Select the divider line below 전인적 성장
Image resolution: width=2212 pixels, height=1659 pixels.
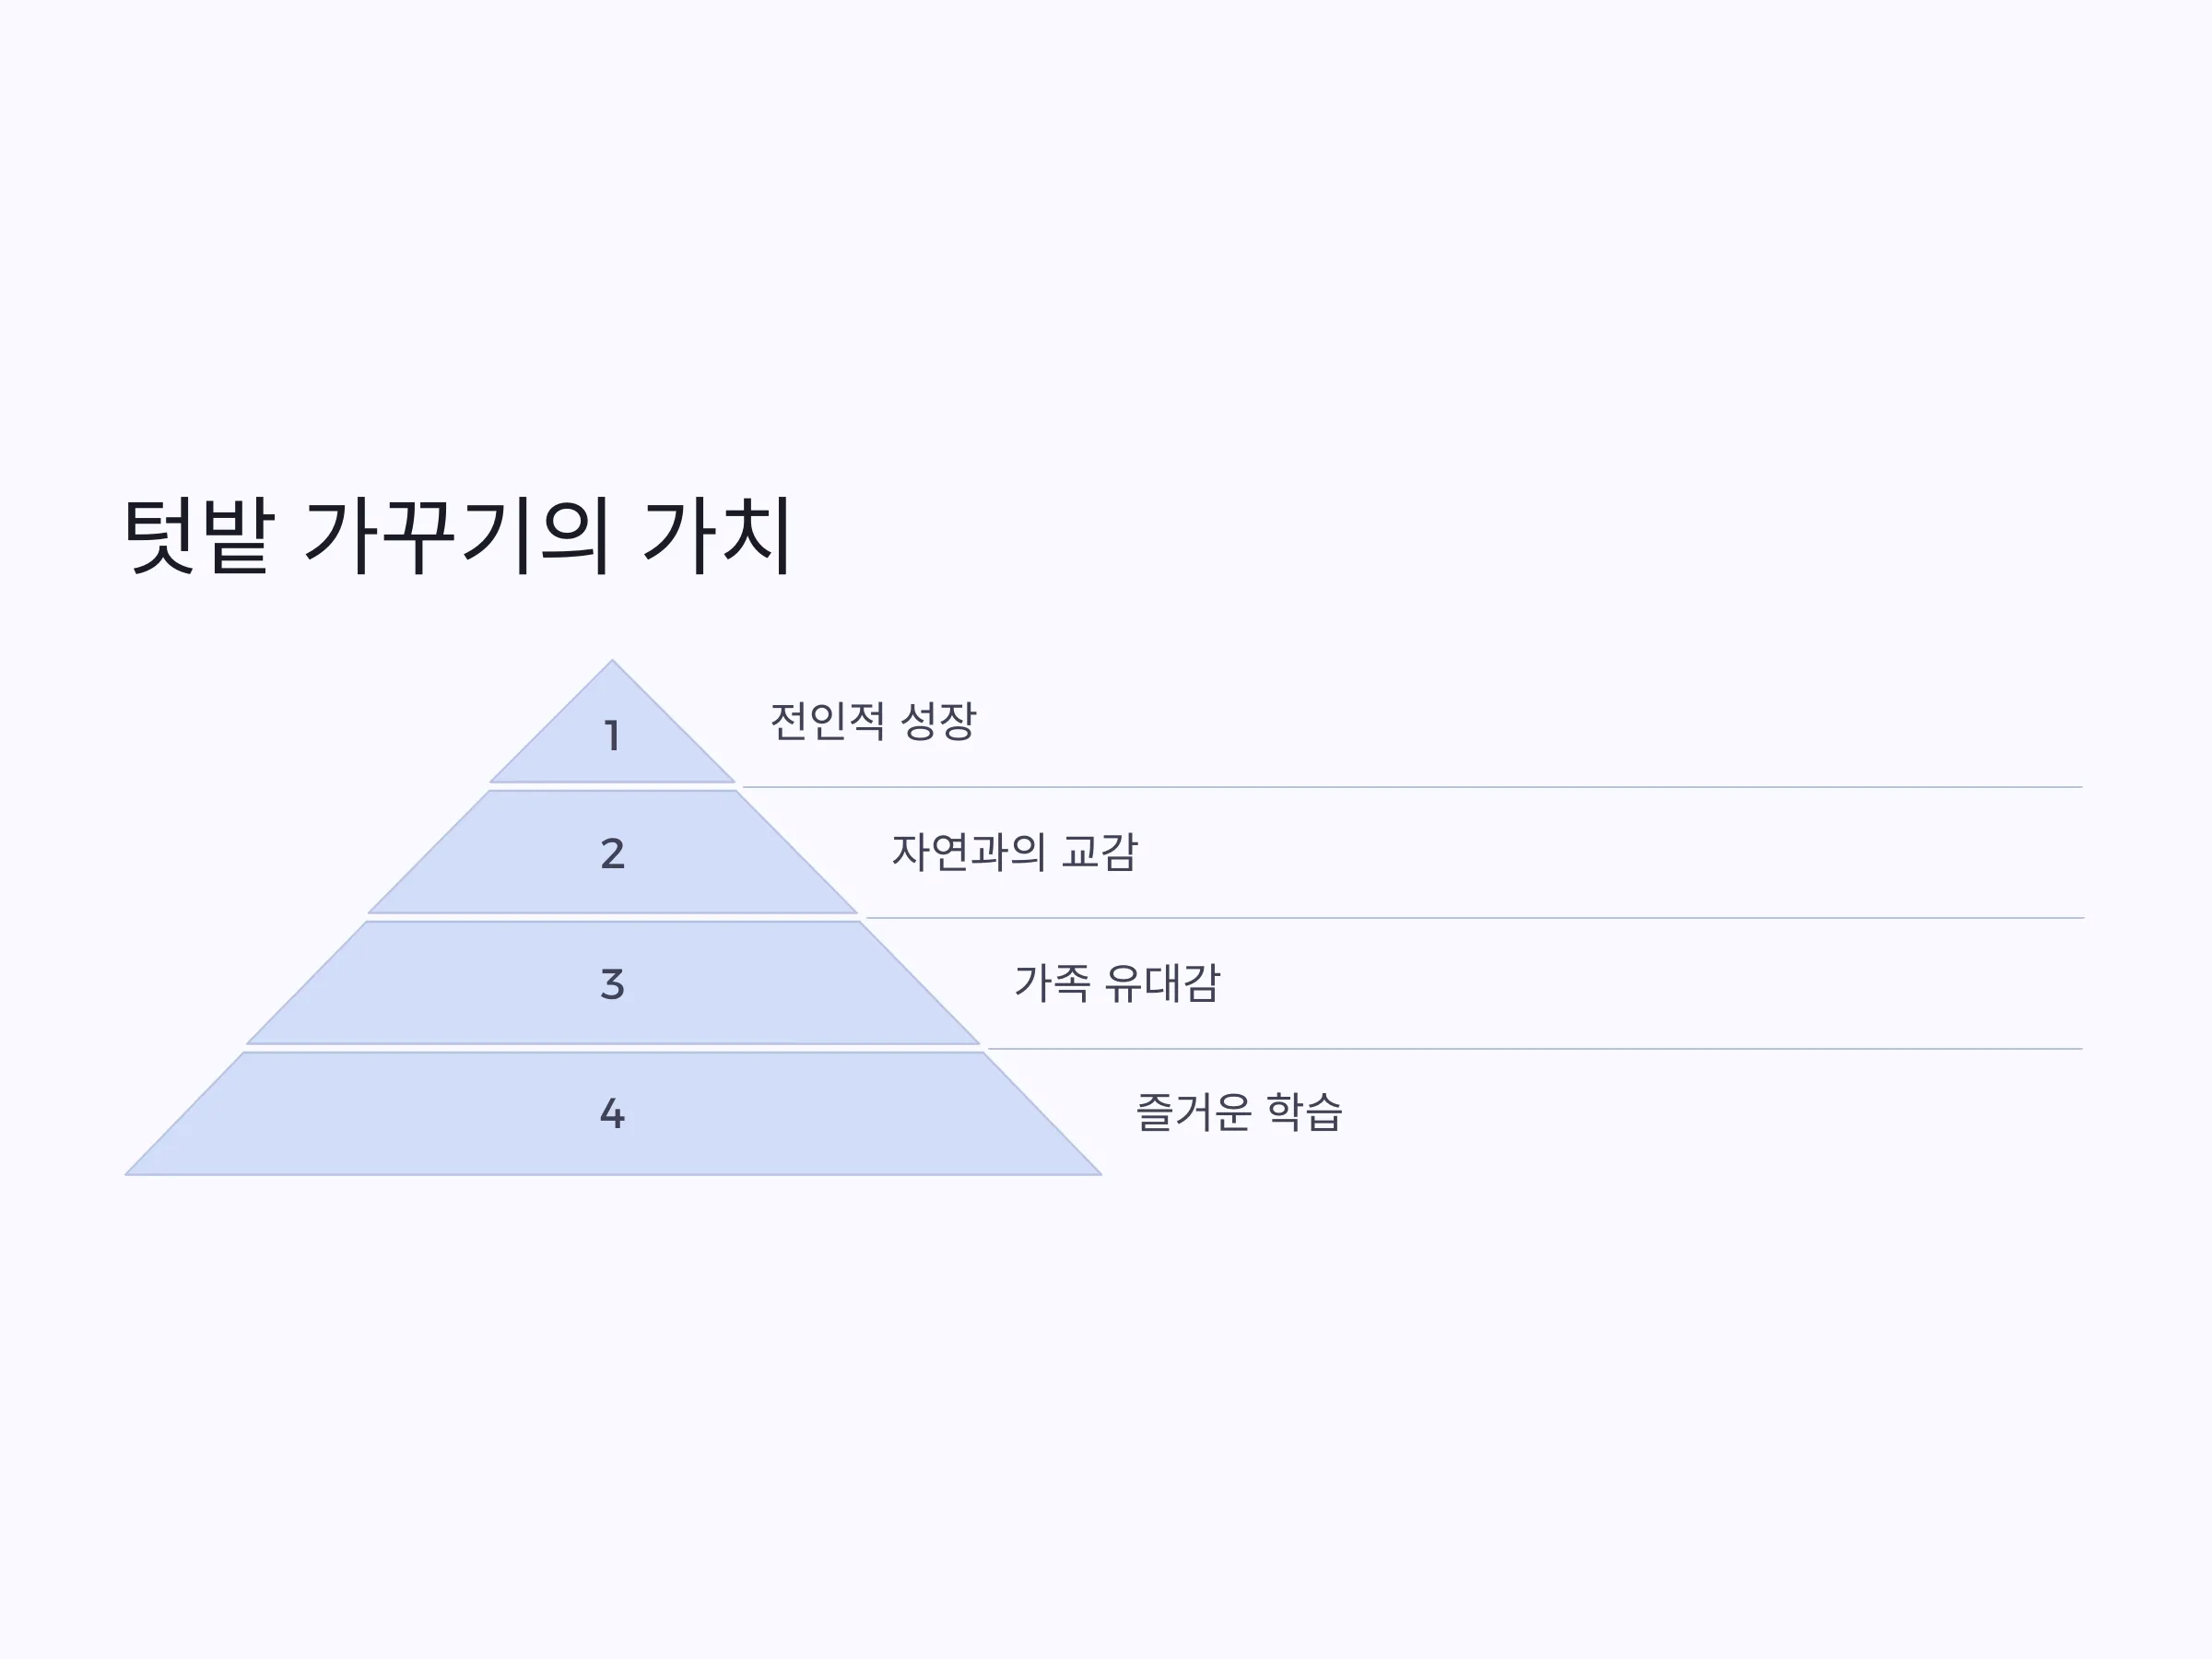[x=1412, y=787]
